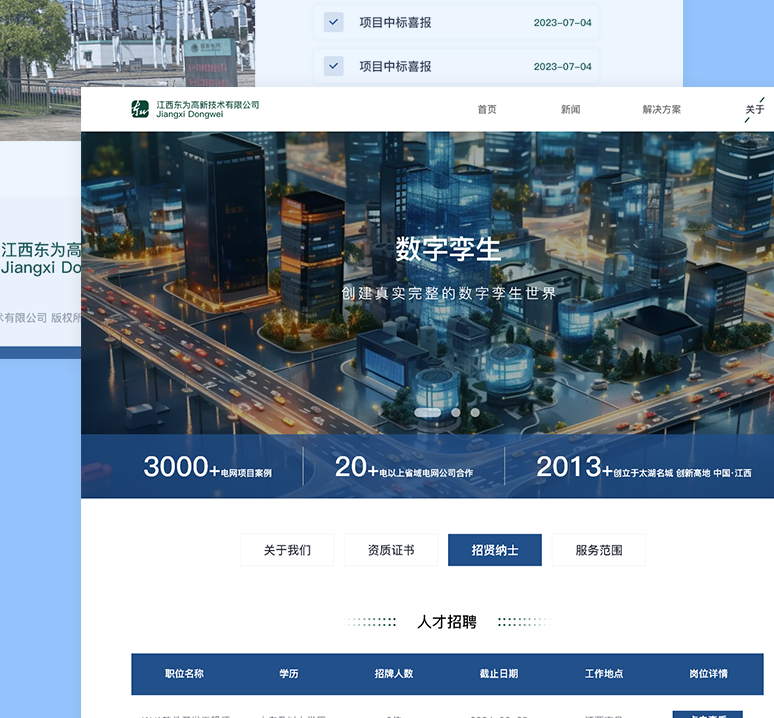Select the active first carousel indicator
The image size is (774, 718).
[427, 412]
